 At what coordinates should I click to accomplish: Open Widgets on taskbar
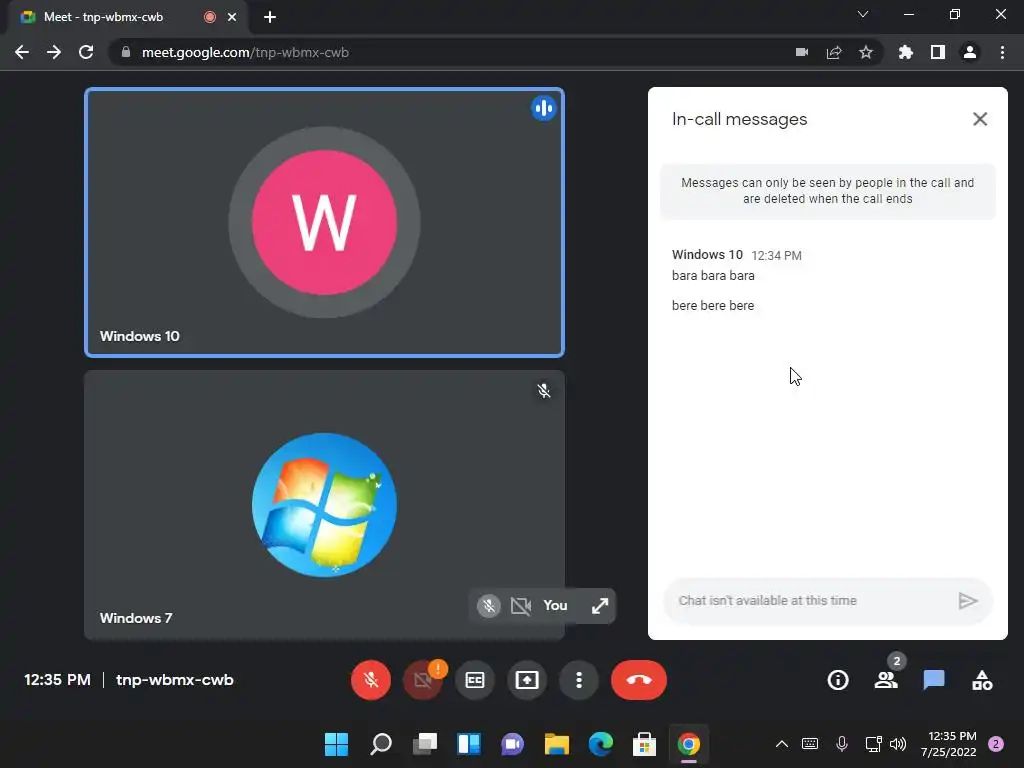[469, 744]
